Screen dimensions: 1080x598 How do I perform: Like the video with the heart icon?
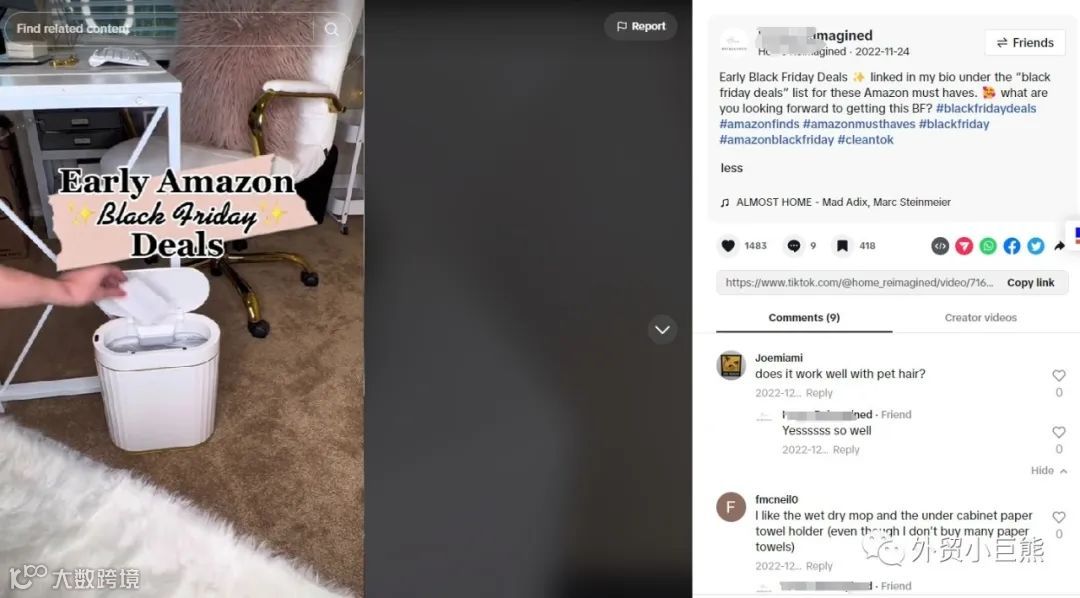(x=728, y=246)
